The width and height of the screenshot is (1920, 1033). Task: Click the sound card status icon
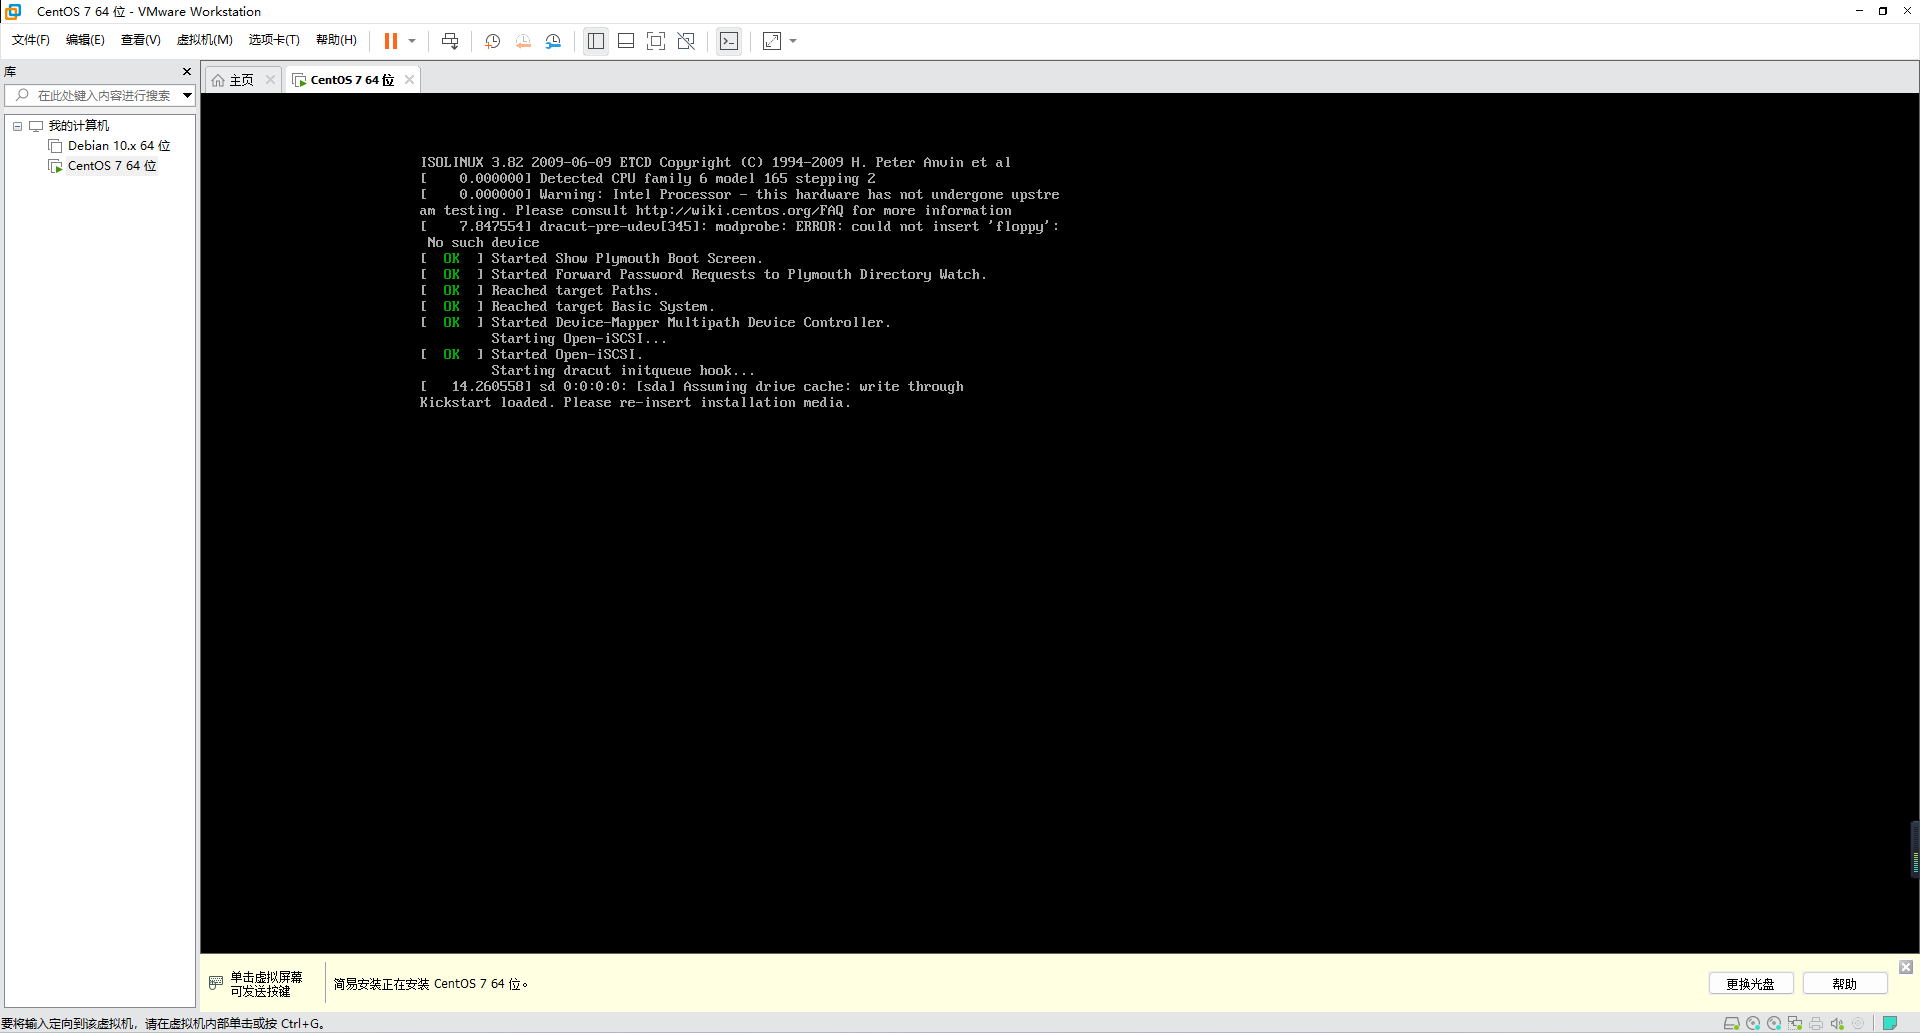(x=1837, y=1023)
